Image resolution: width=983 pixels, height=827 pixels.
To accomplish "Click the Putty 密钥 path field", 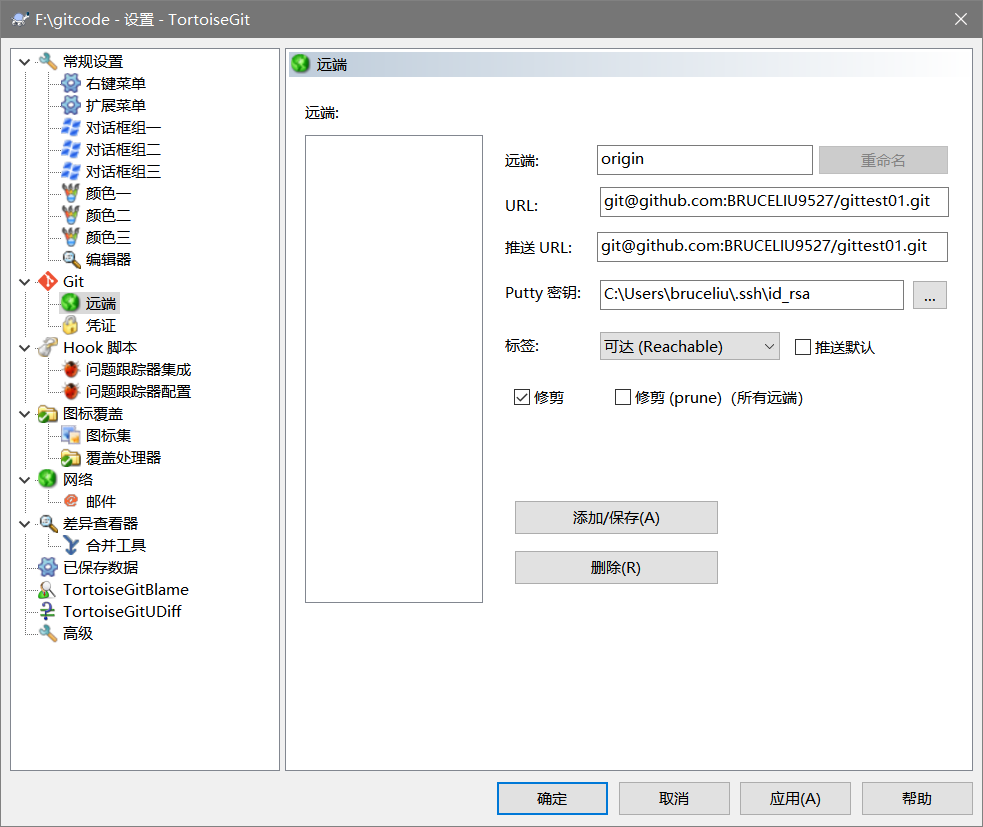I will 752,295.
